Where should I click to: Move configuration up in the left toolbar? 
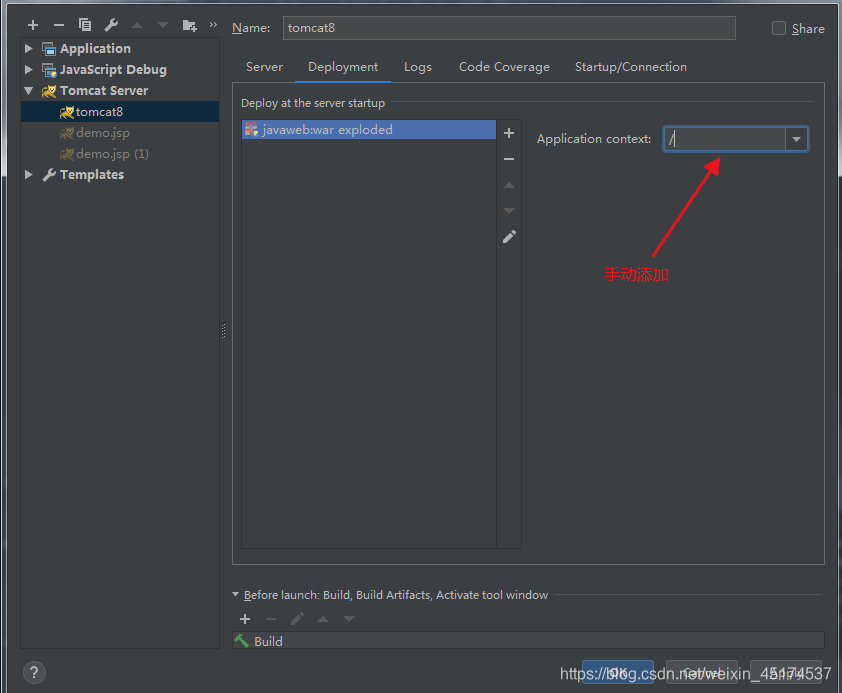137,25
